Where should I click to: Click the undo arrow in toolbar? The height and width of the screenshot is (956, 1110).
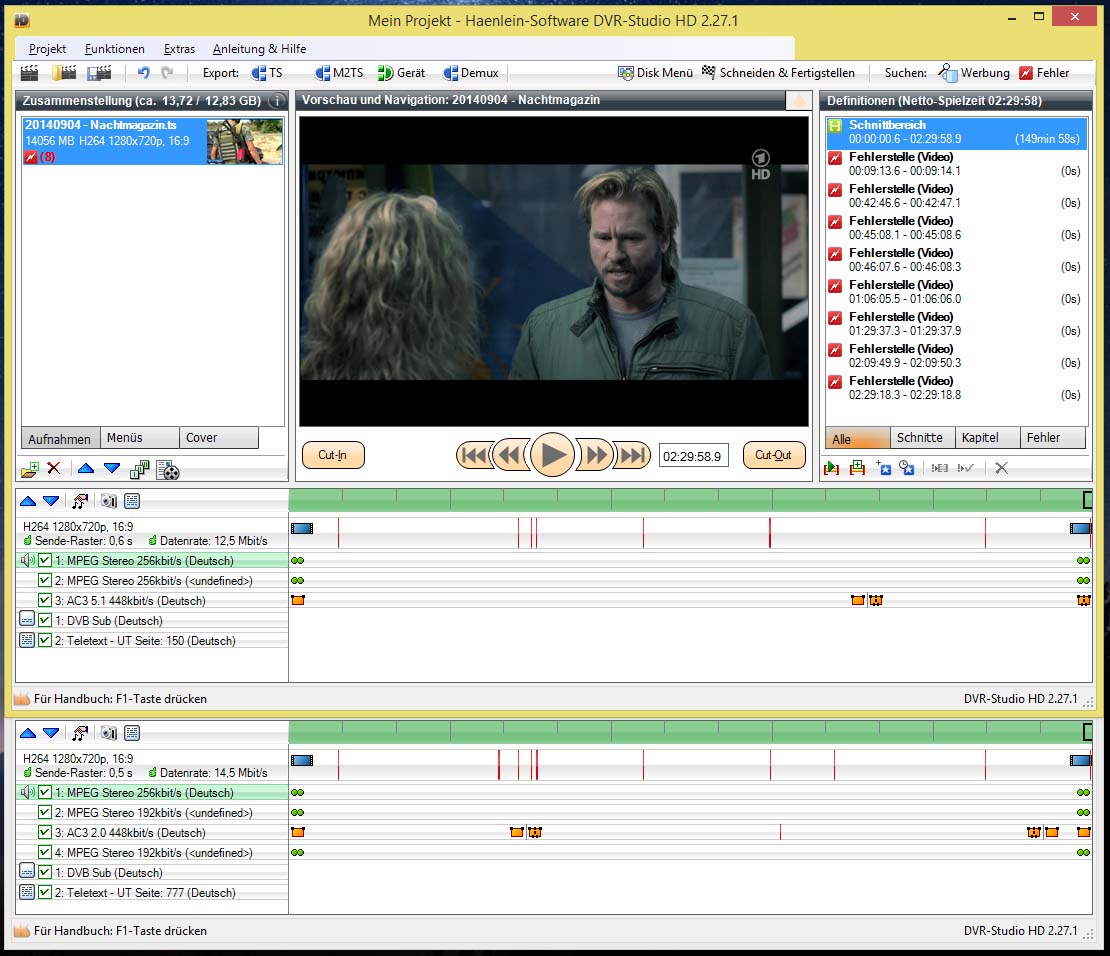pyautogui.click(x=144, y=73)
